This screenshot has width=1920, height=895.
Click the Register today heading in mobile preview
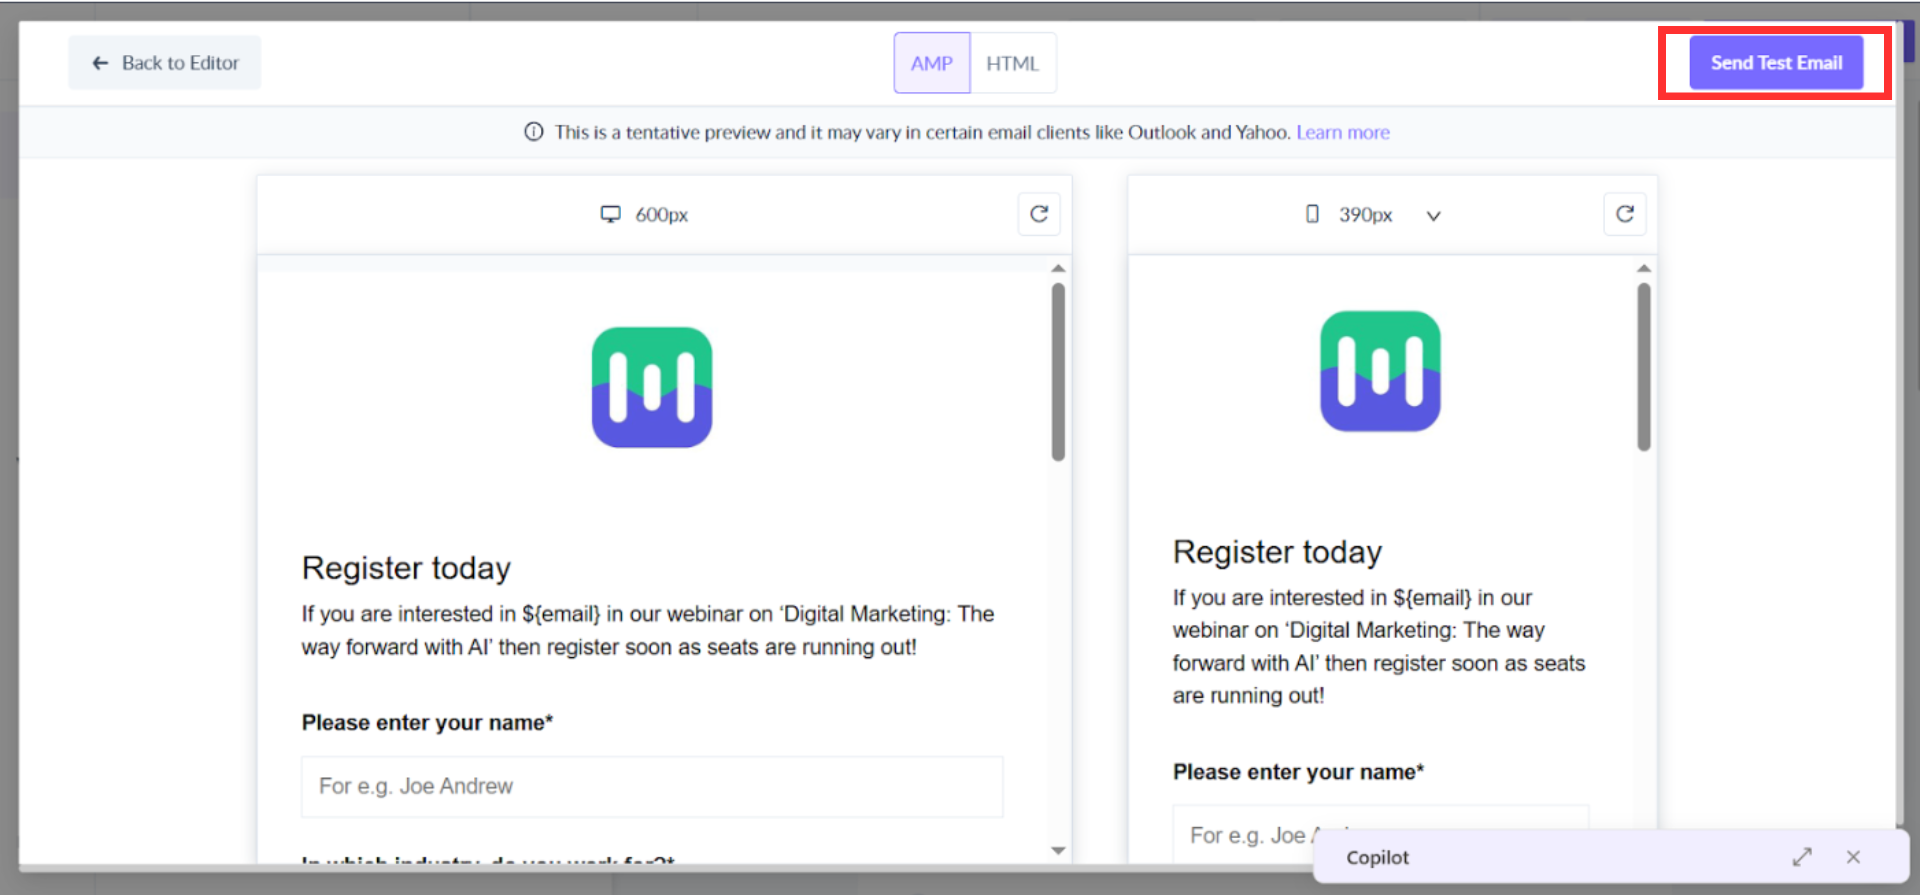tap(1277, 552)
